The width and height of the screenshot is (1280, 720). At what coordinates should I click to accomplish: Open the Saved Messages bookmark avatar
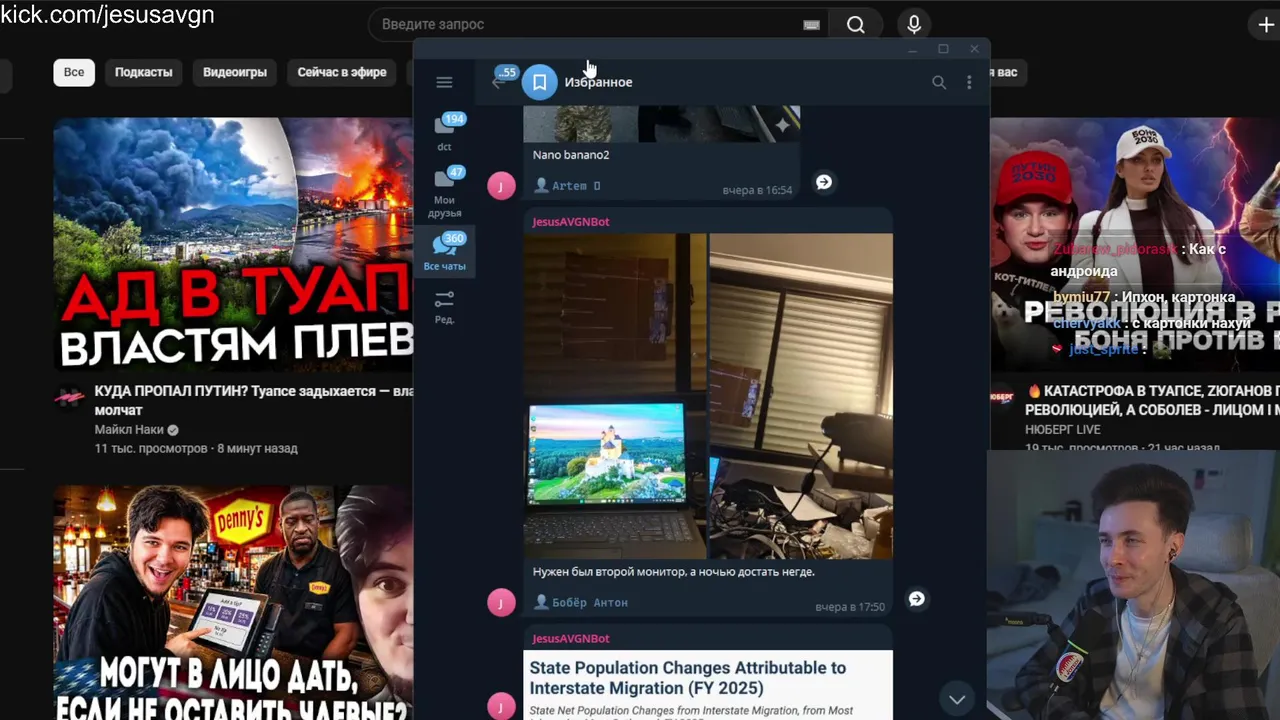[x=539, y=82]
